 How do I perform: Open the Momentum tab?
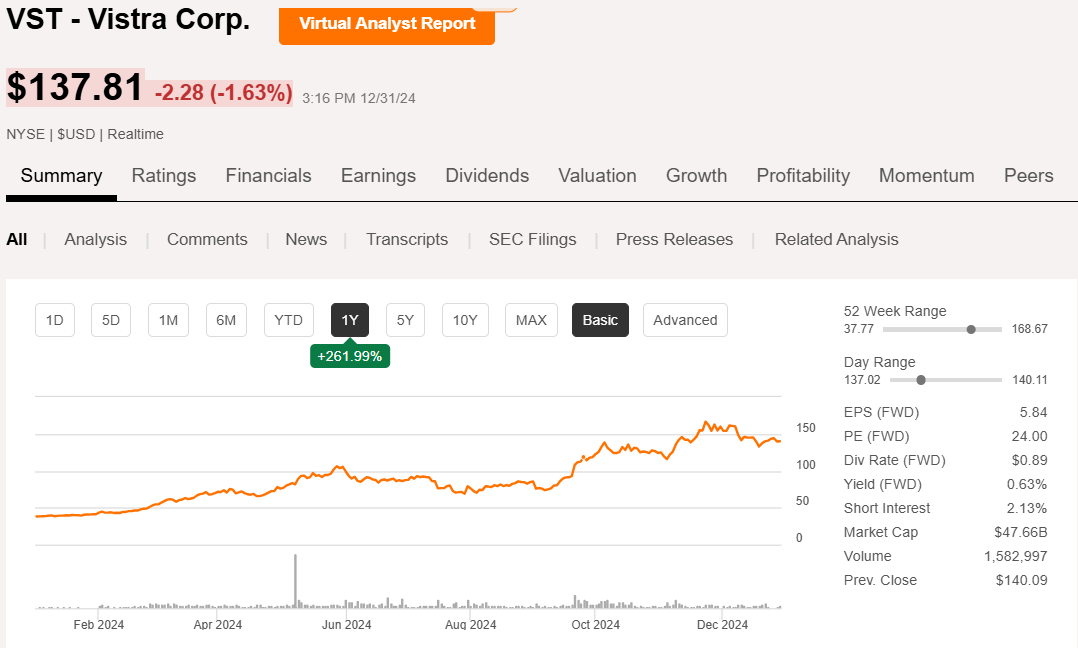coord(926,176)
